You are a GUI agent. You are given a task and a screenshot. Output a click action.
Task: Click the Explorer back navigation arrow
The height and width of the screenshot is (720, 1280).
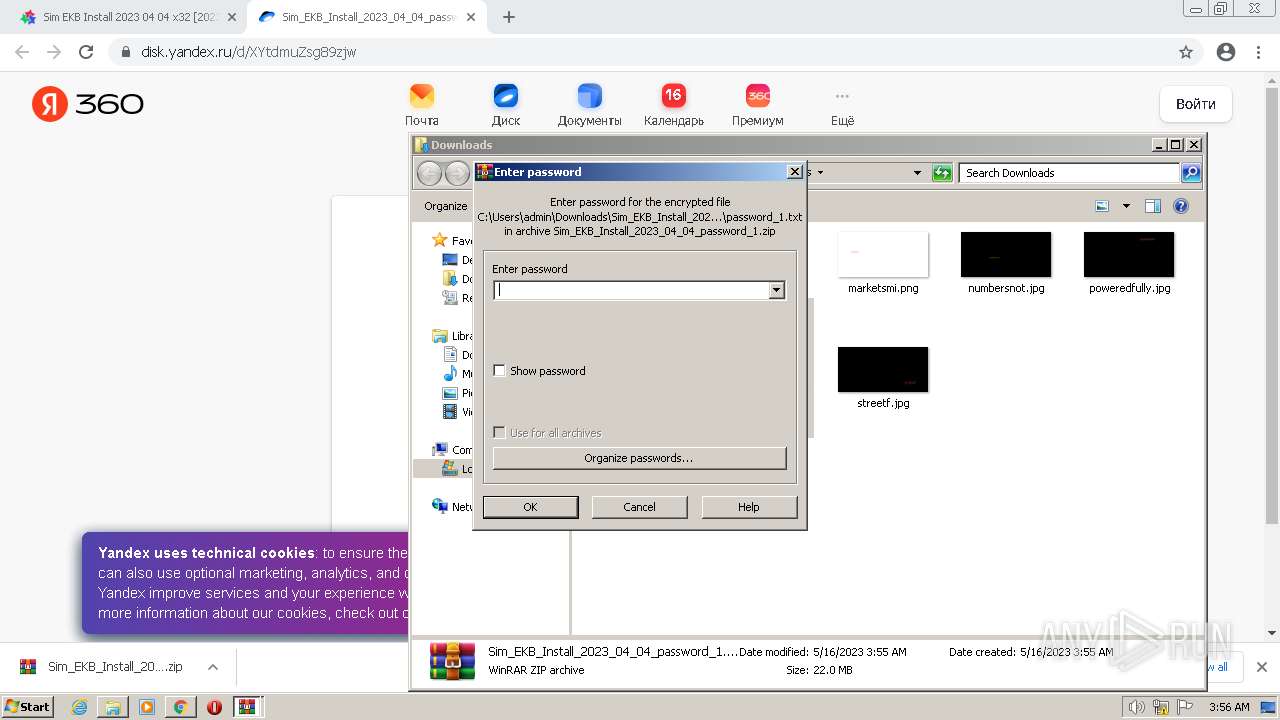point(429,173)
